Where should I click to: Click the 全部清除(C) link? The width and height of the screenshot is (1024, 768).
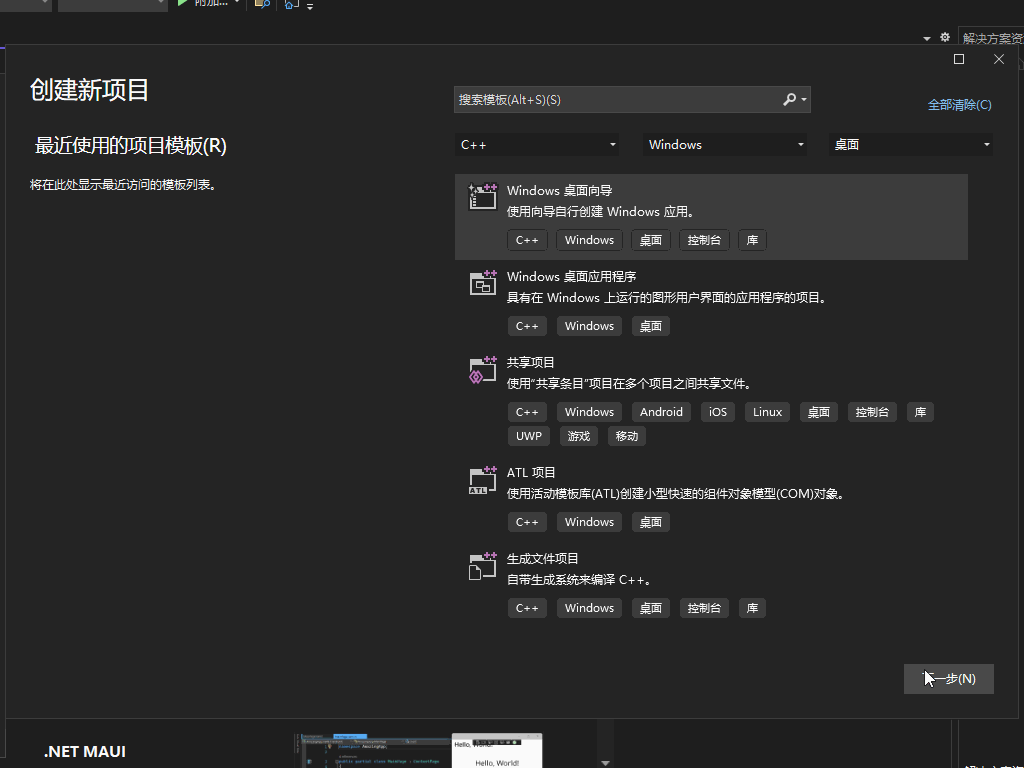959,104
